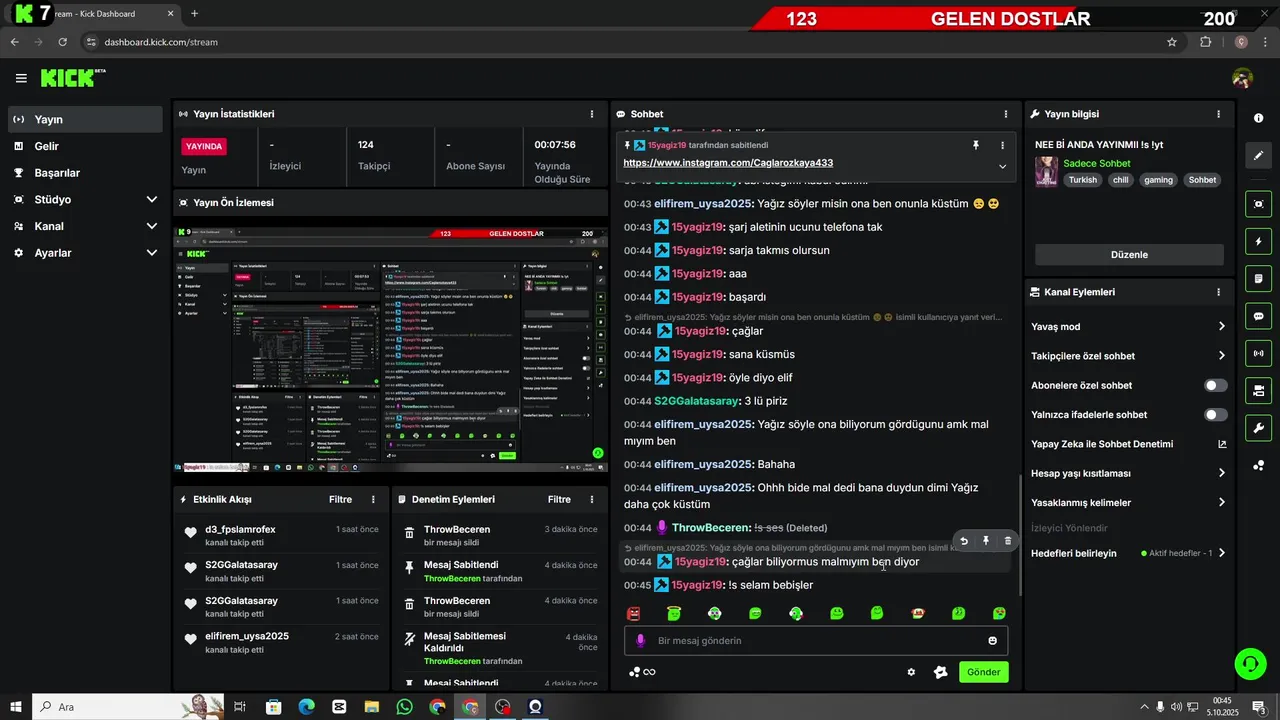Screen dimensions: 1280x720
Task: Open options menu of Sohbet panel
Action: point(1005,114)
